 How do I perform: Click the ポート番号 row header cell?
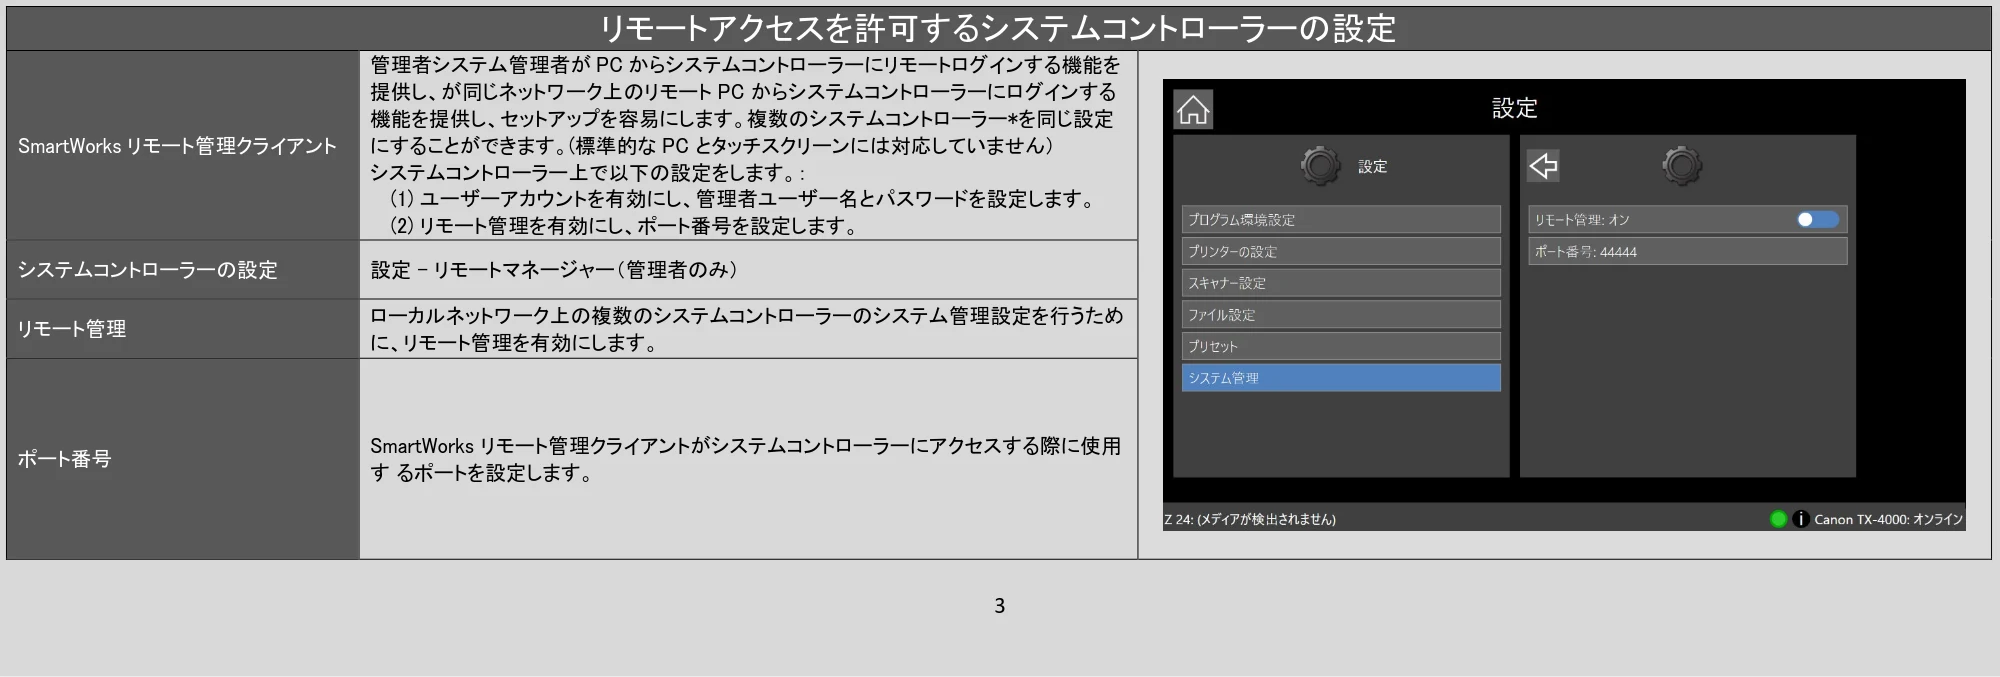click(x=183, y=459)
